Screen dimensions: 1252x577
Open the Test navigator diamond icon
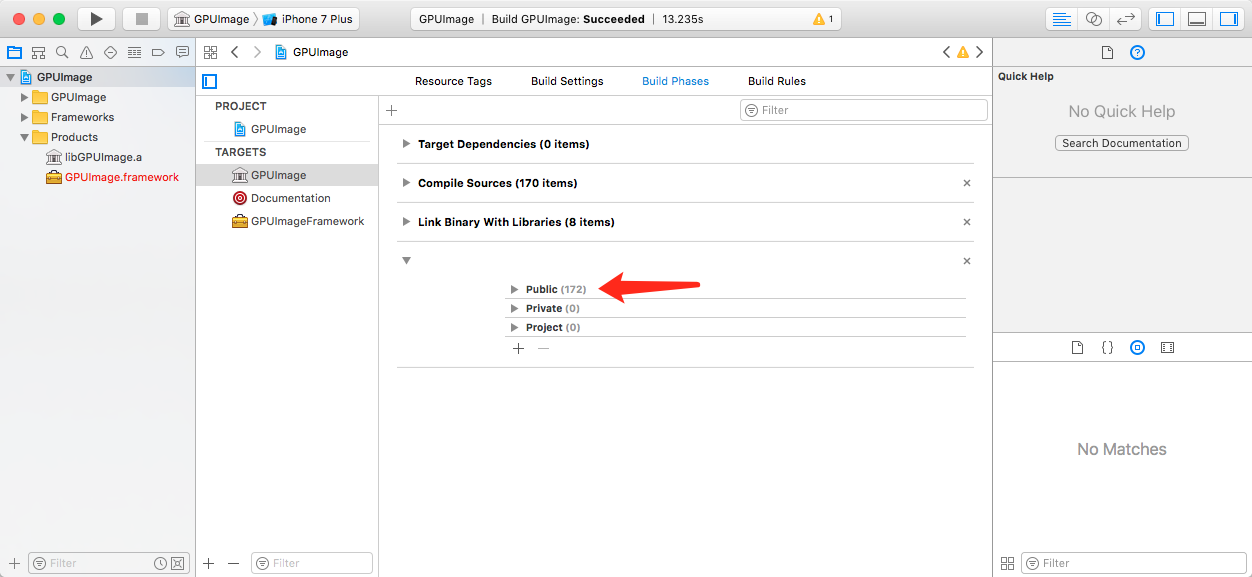click(x=110, y=52)
